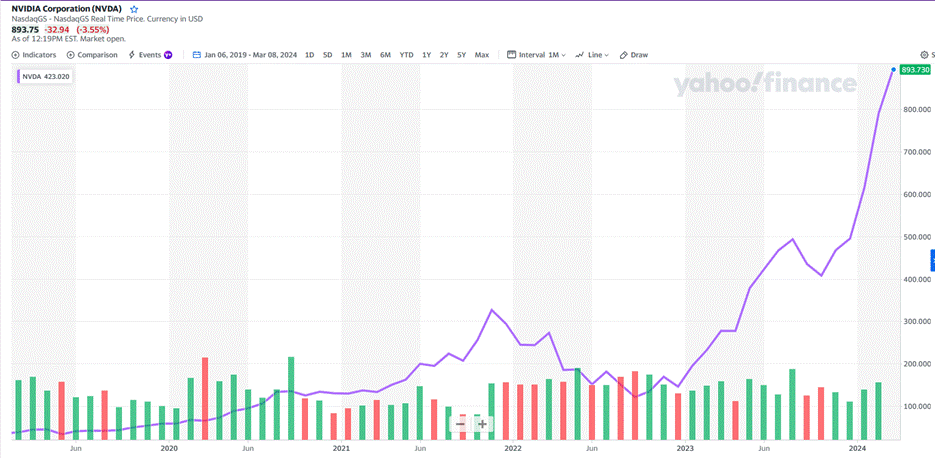Select the 1Y time range
The image size is (935, 458).
tap(426, 55)
